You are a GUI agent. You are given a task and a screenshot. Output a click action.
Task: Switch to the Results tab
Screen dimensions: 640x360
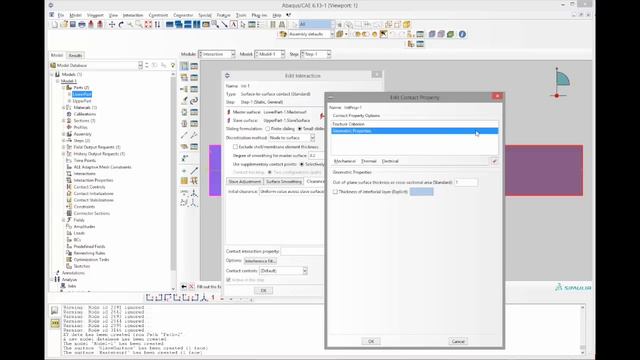75,55
